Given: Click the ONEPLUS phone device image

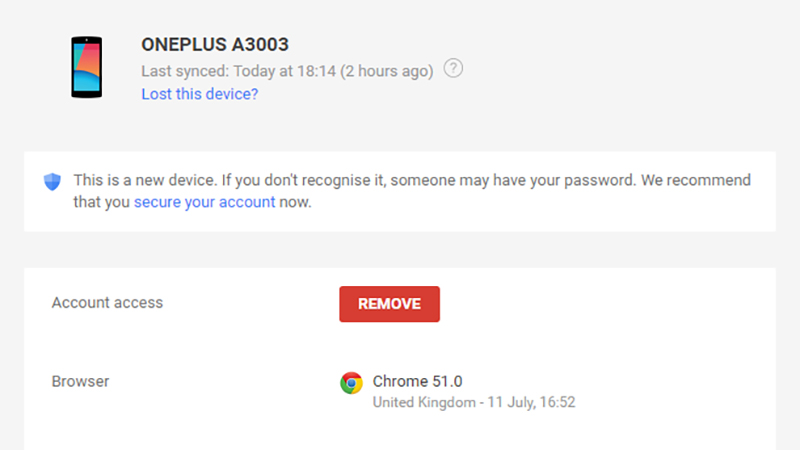Looking at the screenshot, I should (x=86, y=67).
